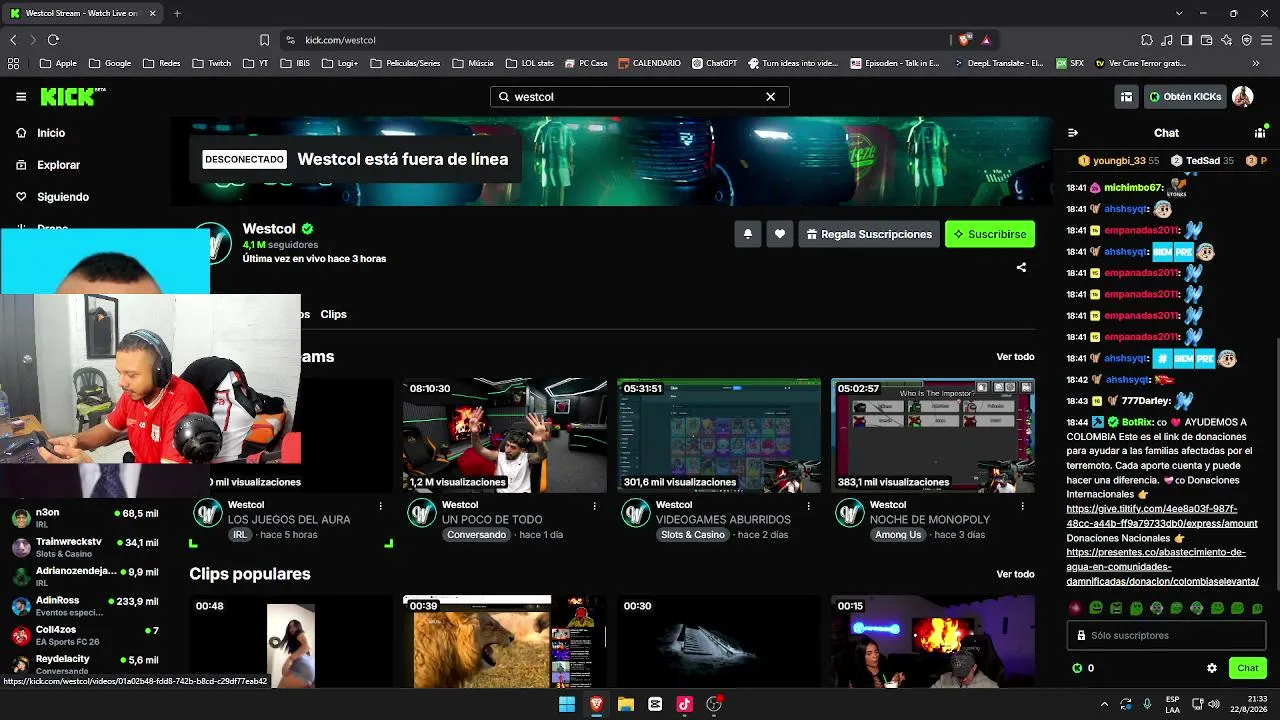Open Windows Start menu
The image size is (1280, 720).
click(x=567, y=704)
